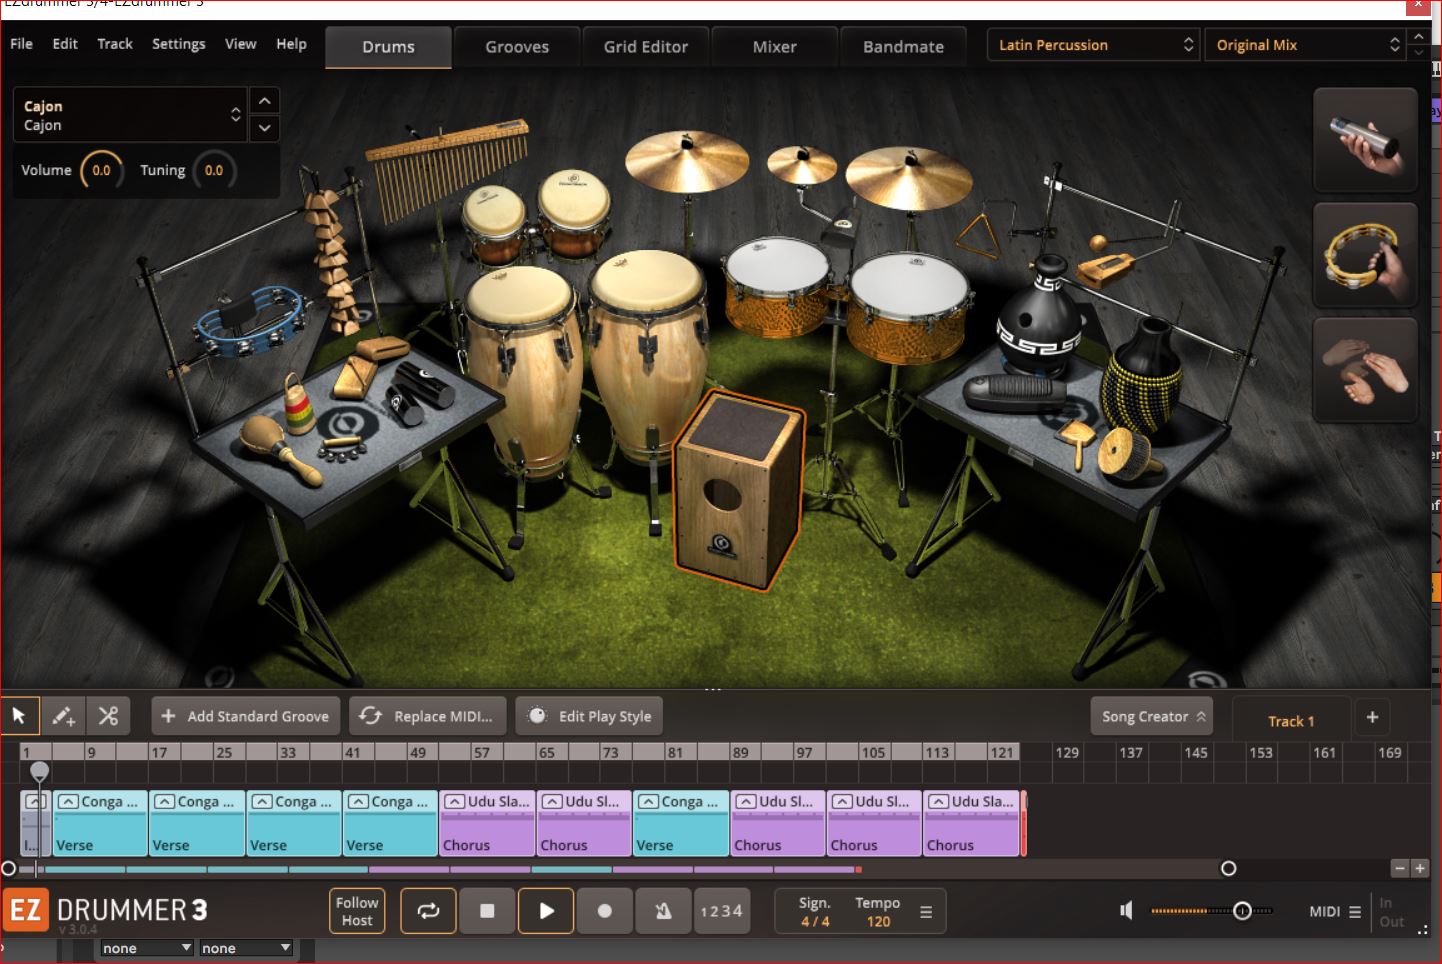Select the scissors split tool
Screen dimensions: 1442x964
coord(109,716)
